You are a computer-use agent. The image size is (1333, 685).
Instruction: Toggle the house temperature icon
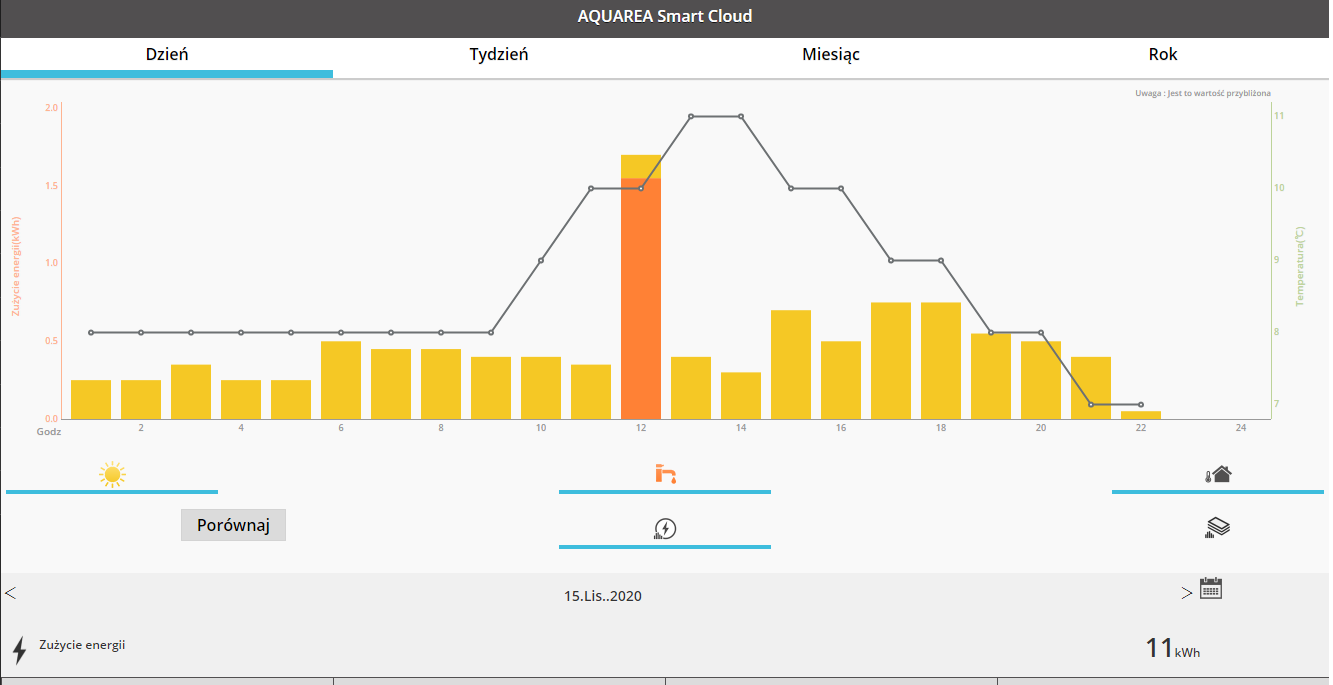(x=1218, y=474)
